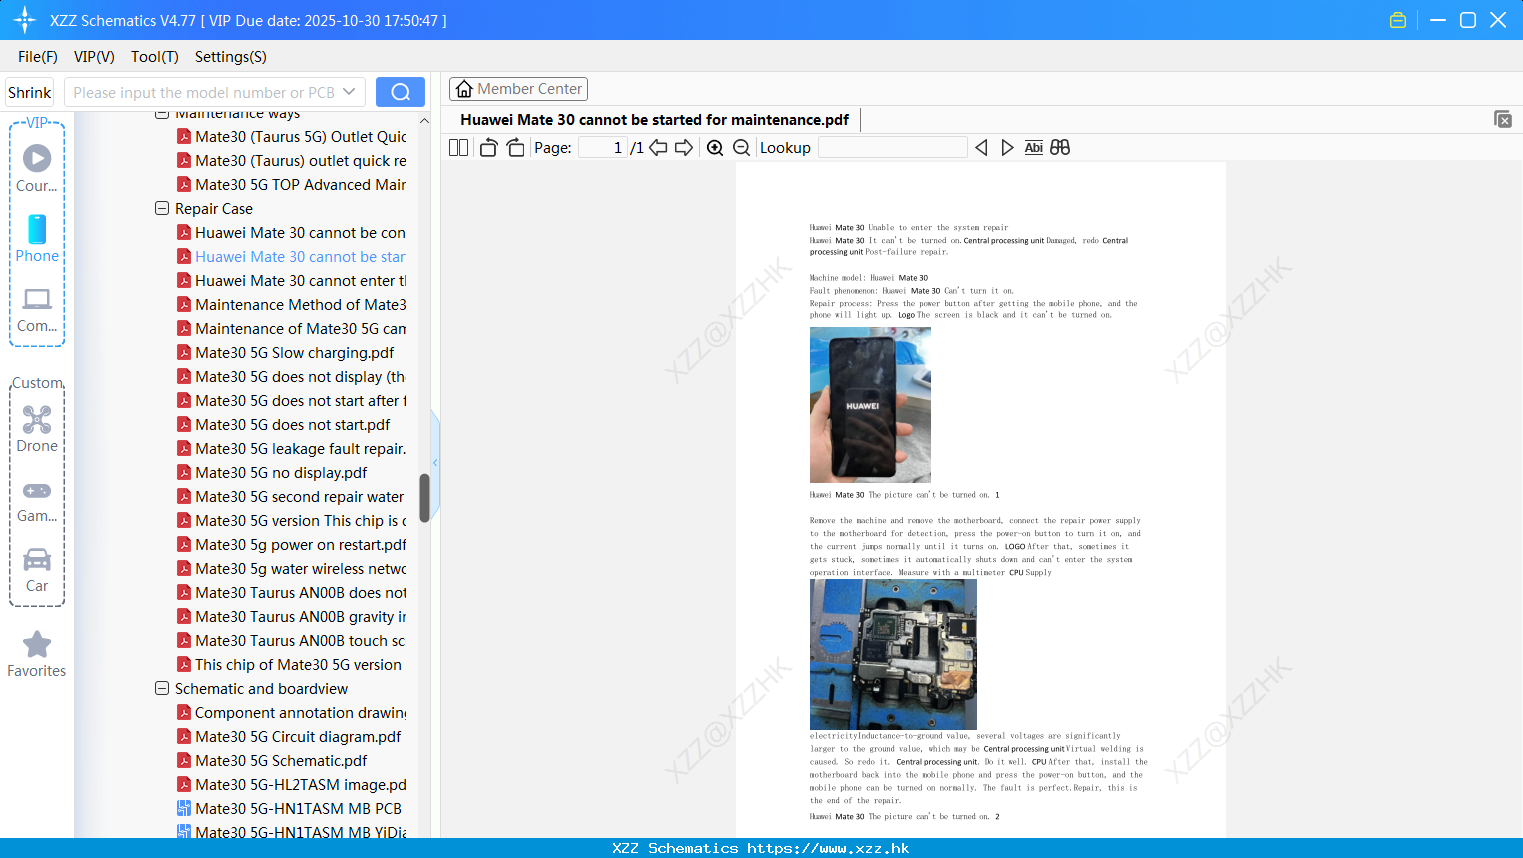This screenshot has width=1523, height=858.
Task: Open Mate30 5G-HN1TASM MB PCB boardview
Action: point(290,809)
